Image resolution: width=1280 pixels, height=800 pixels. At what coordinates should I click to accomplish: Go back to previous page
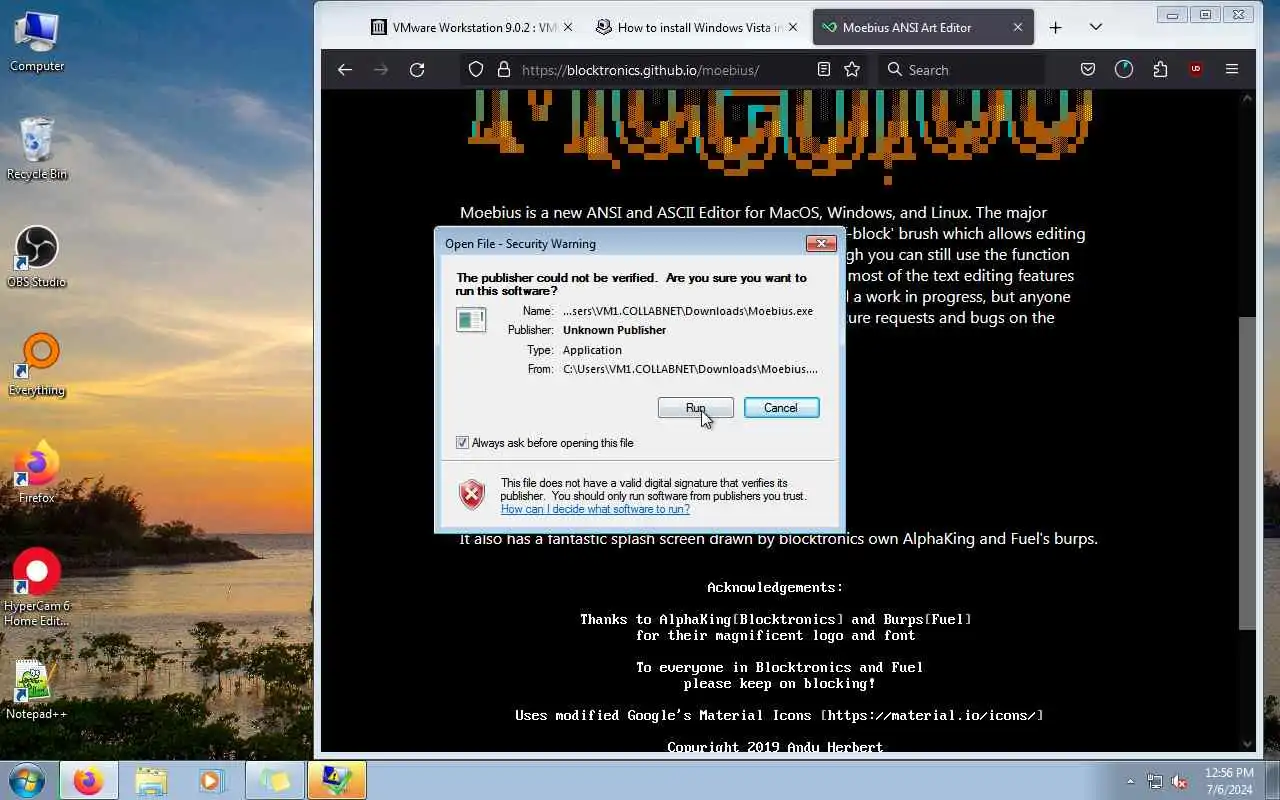[x=345, y=70]
